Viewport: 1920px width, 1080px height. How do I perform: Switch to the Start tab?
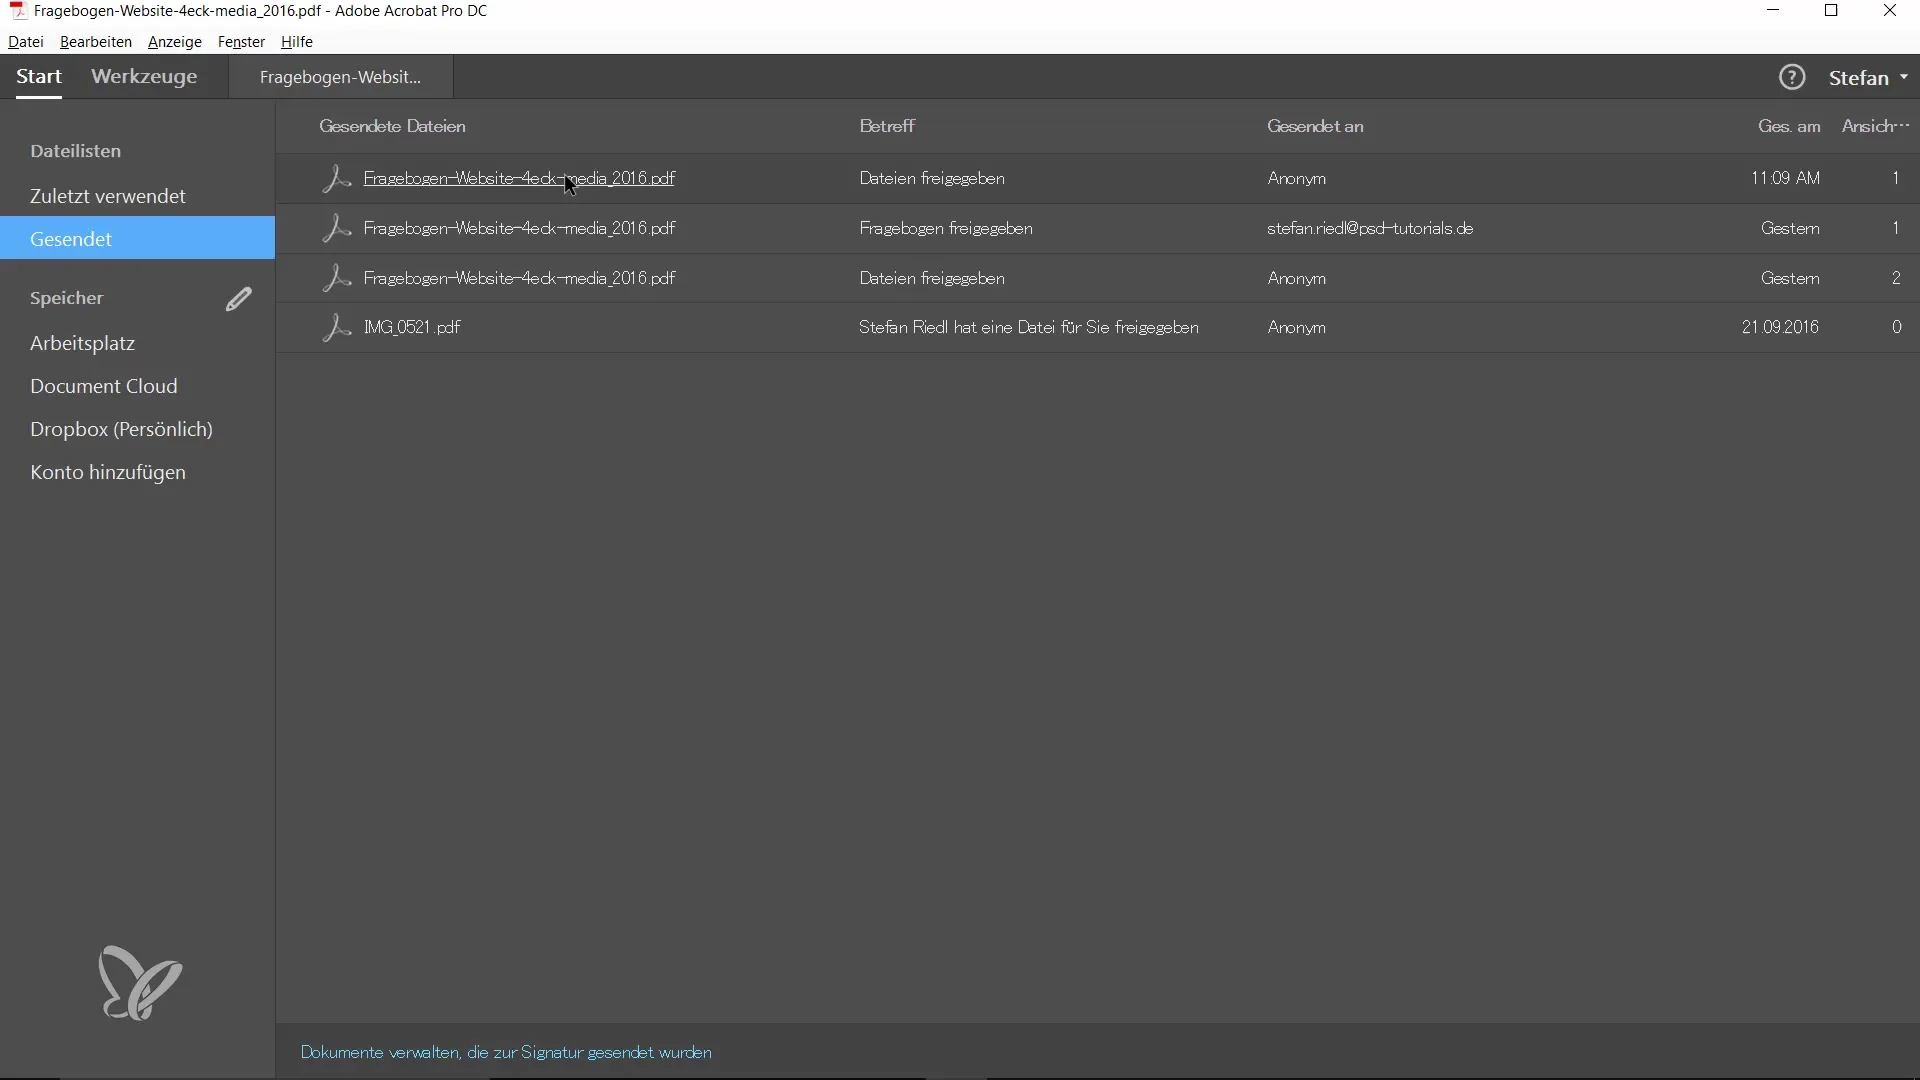tap(39, 77)
